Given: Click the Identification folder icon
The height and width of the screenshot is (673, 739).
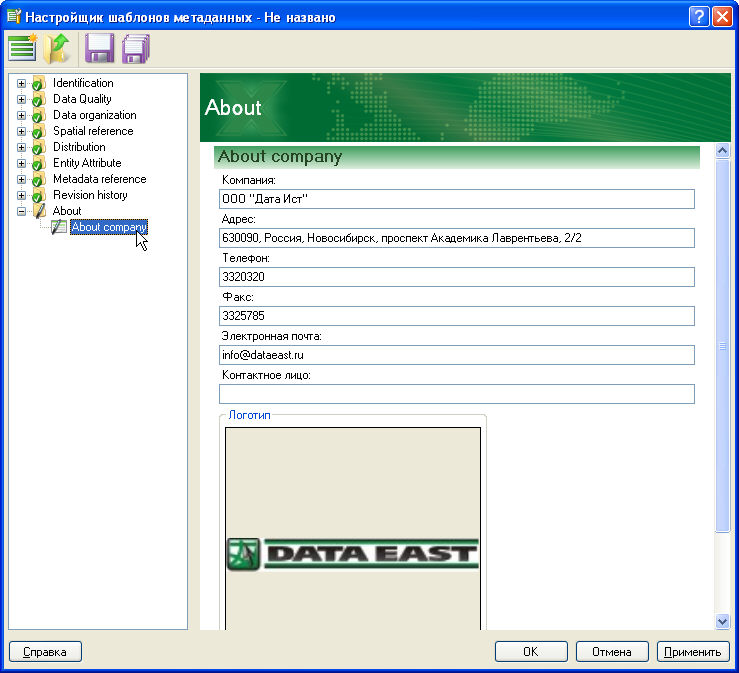Looking at the screenshot, I should (x=39, y=83).
